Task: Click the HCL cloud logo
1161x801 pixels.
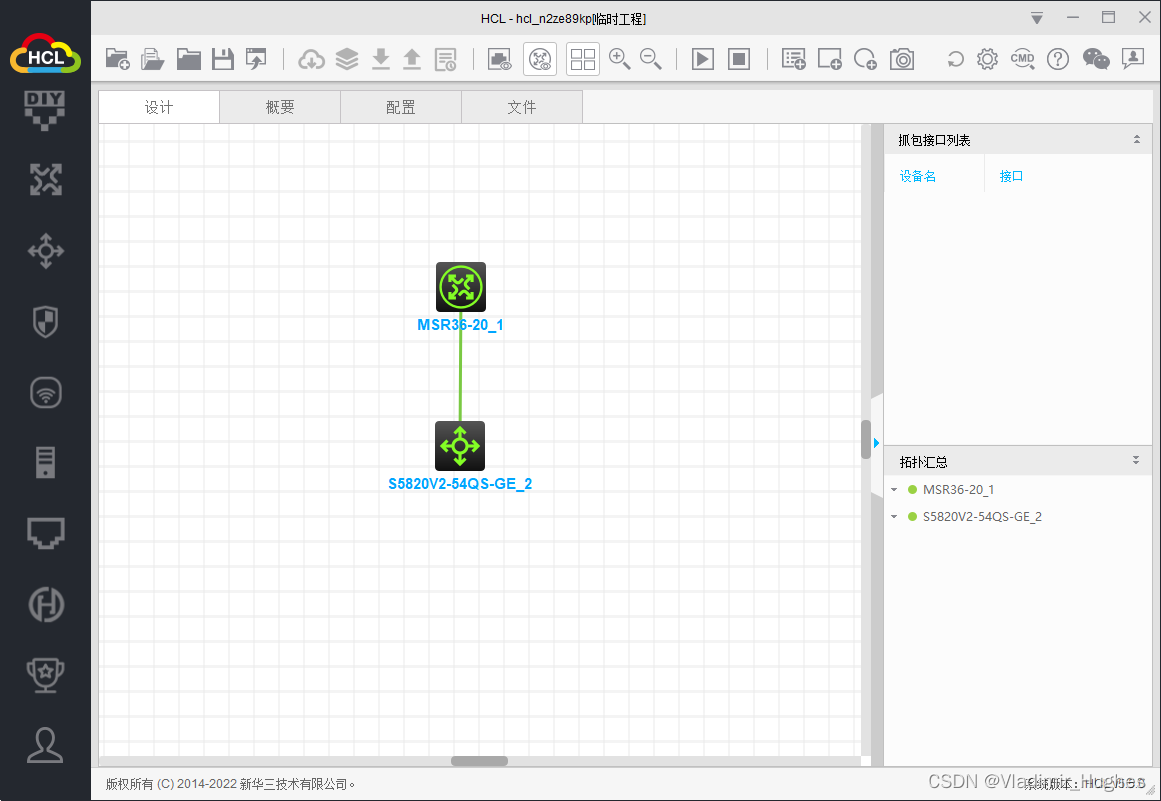Action: click(x=45, y=54)
